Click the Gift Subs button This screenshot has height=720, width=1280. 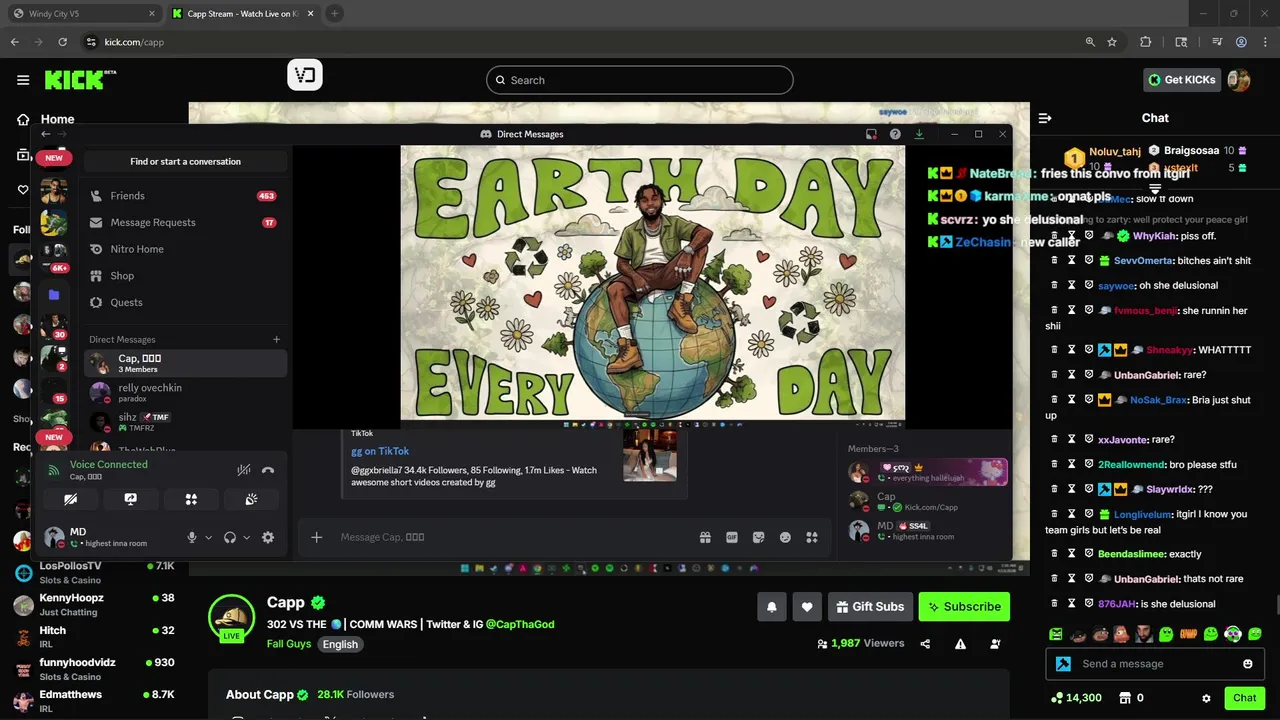[870, 606]
